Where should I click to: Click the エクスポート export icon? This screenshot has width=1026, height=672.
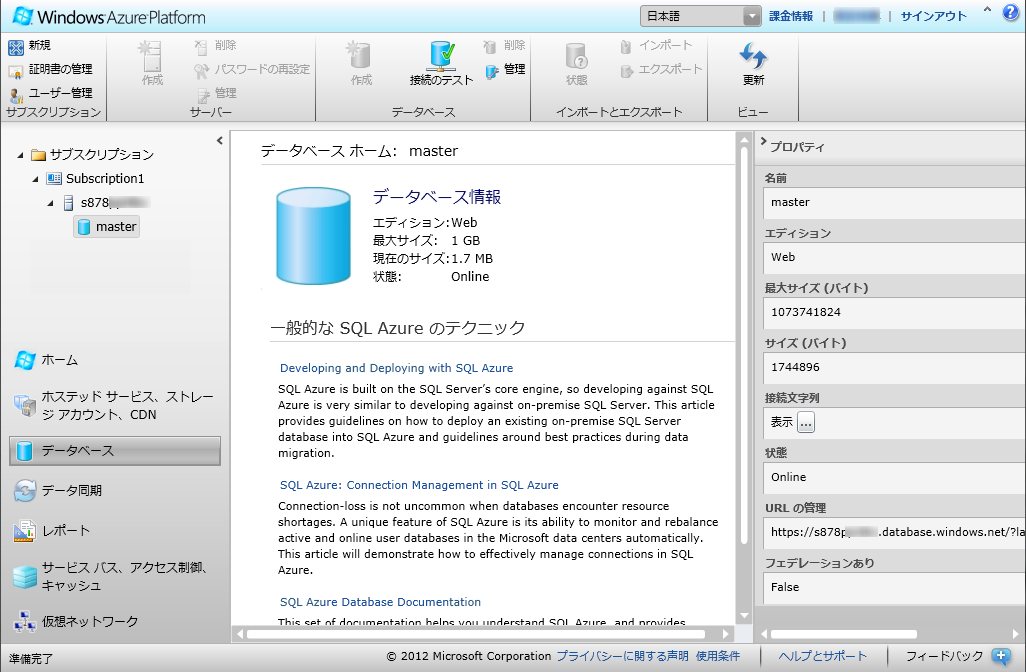(627, 70)
